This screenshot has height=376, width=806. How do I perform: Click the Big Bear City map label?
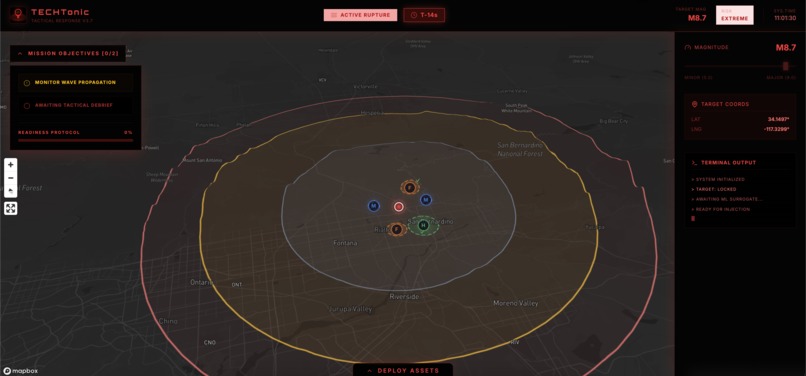[614, 121]
